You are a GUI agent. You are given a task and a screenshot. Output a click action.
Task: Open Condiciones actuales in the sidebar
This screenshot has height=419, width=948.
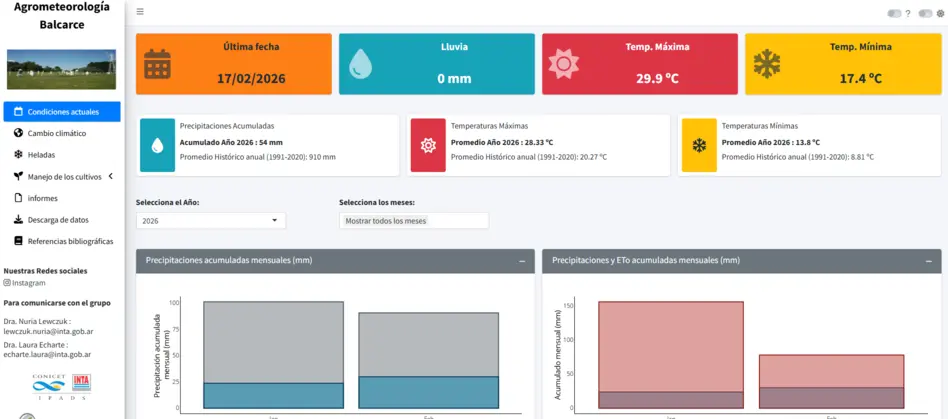tap(62, 112)
